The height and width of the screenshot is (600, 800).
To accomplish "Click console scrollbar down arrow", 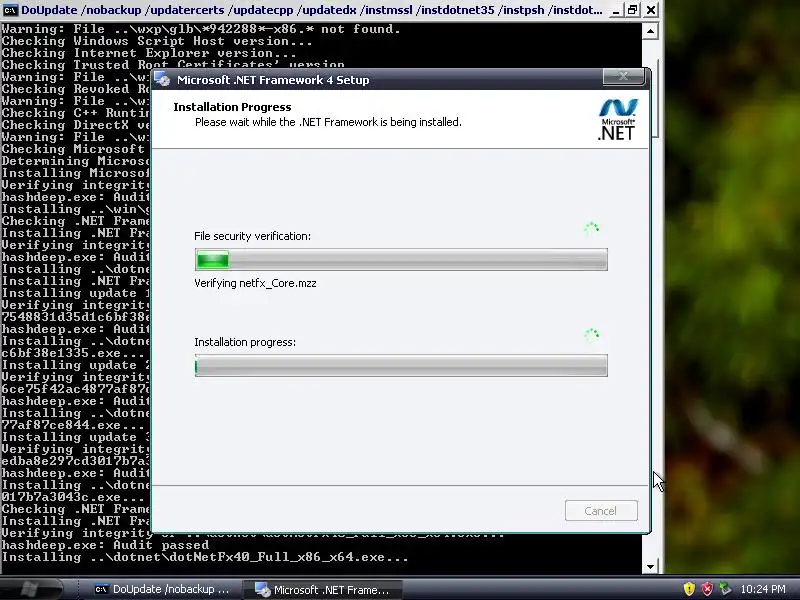I will point(650,566).
